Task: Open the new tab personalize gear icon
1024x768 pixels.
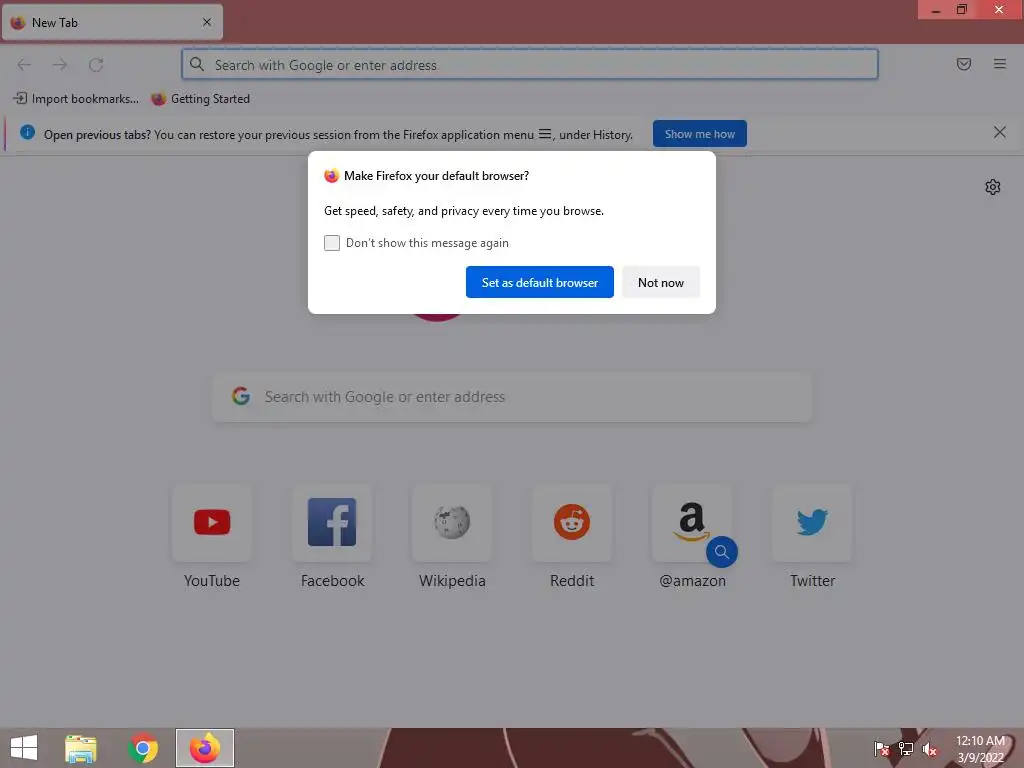Action: tap(993, 187)
